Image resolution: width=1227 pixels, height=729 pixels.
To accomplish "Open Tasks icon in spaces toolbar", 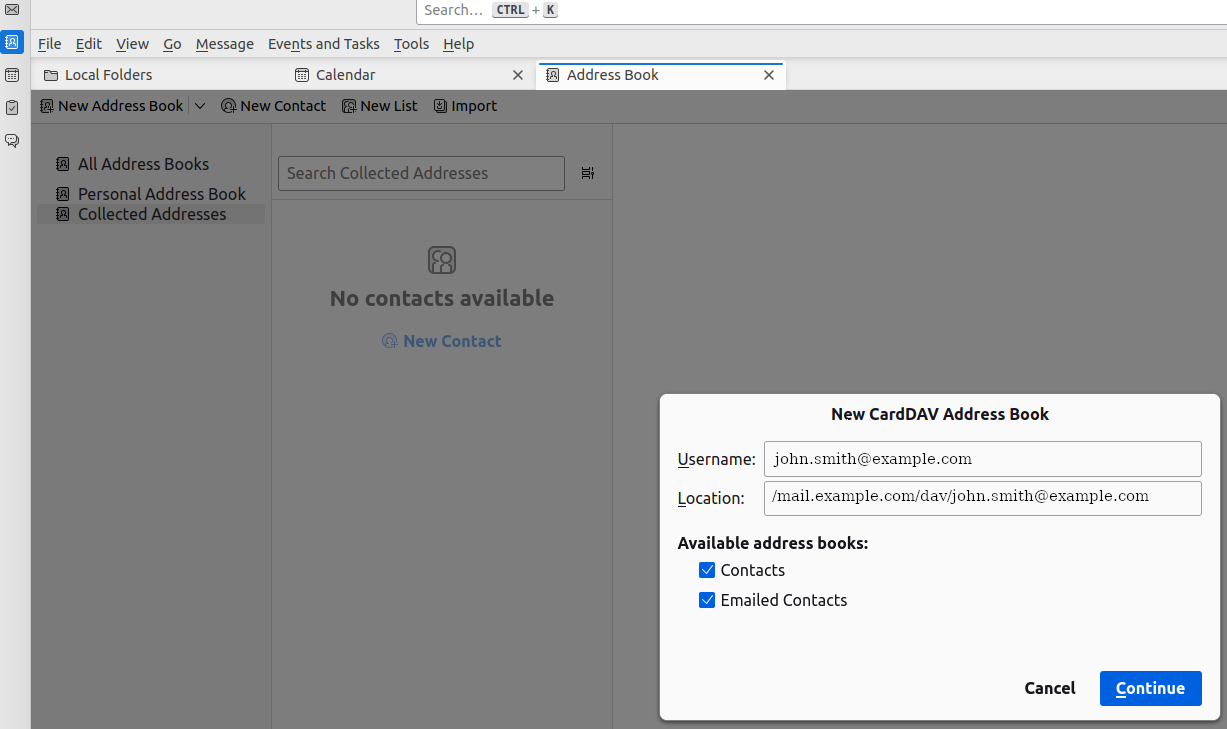I will tap(12, 108).
